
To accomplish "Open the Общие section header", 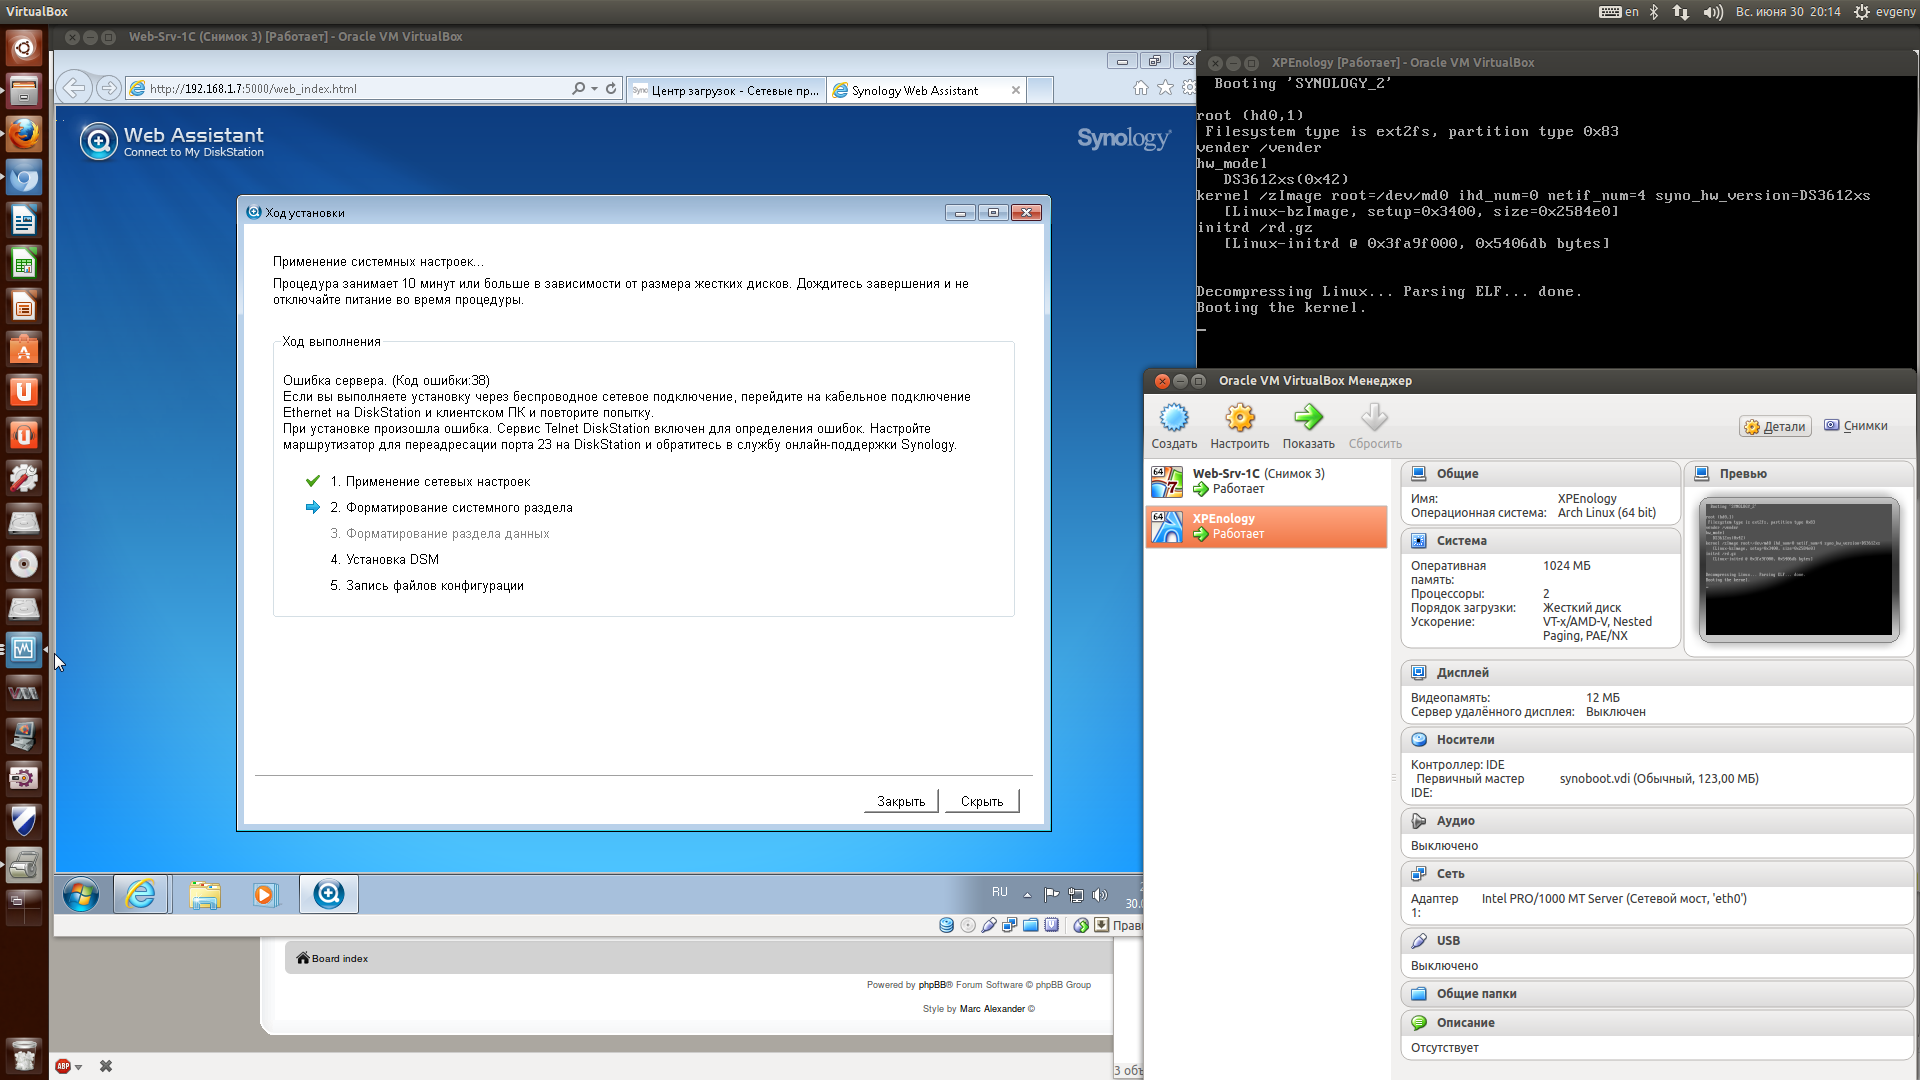I will (x=1540, y=473).
